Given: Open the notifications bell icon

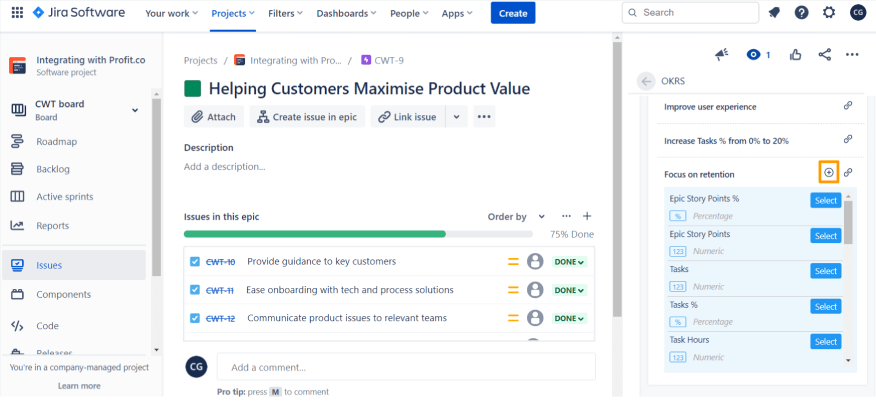Looking at the screenshot, I should pos(774,12).
